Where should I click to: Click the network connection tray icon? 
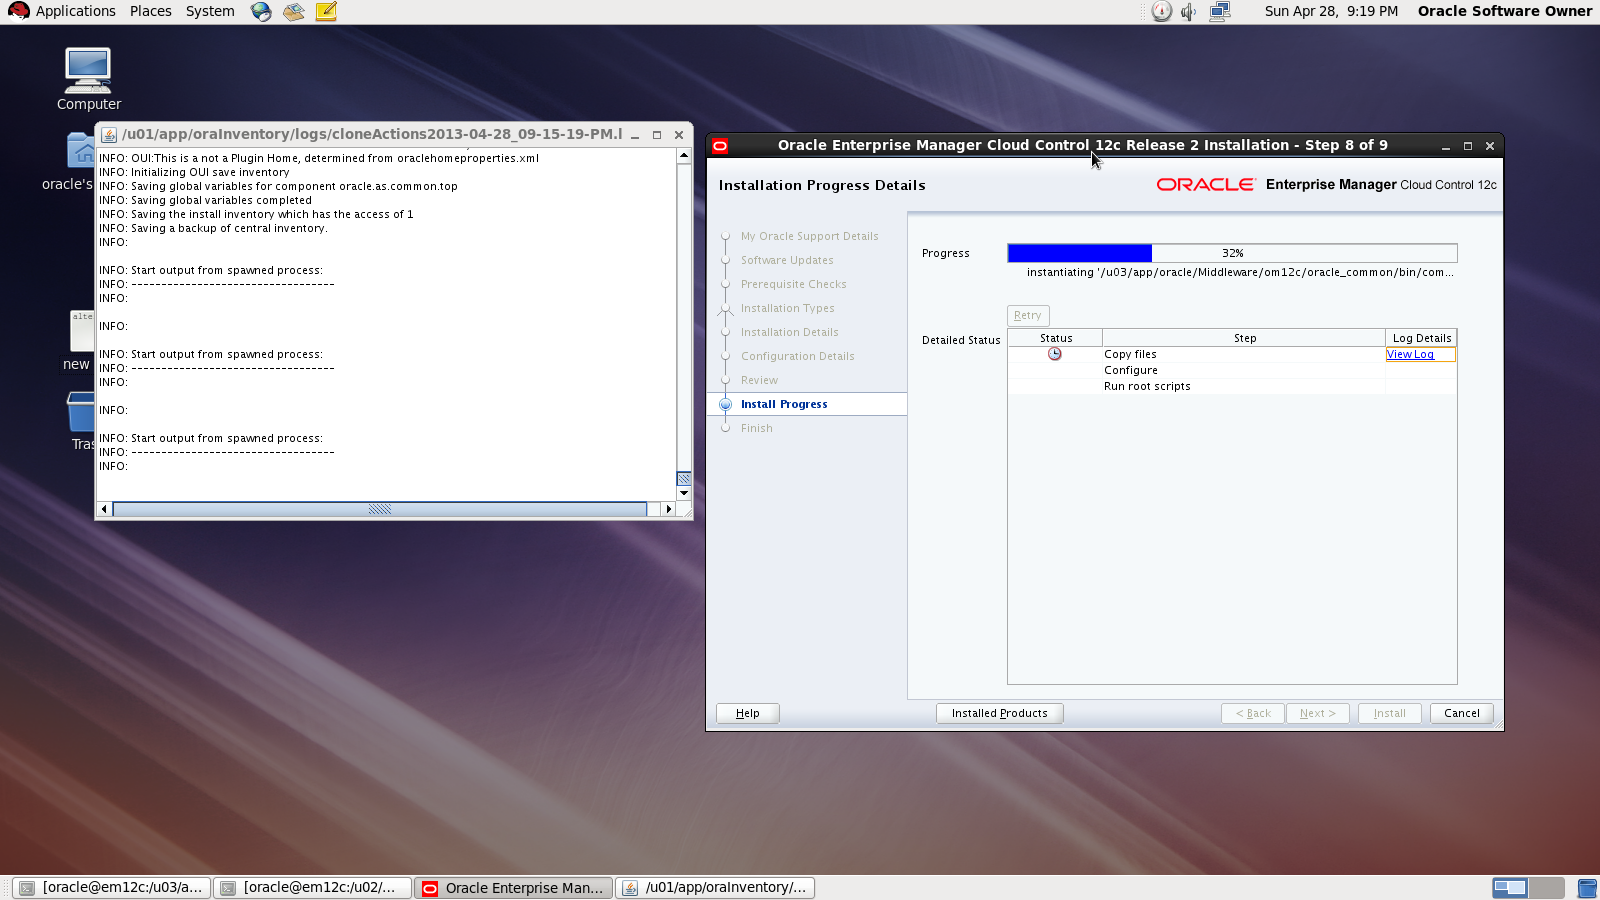[1219, 12]
